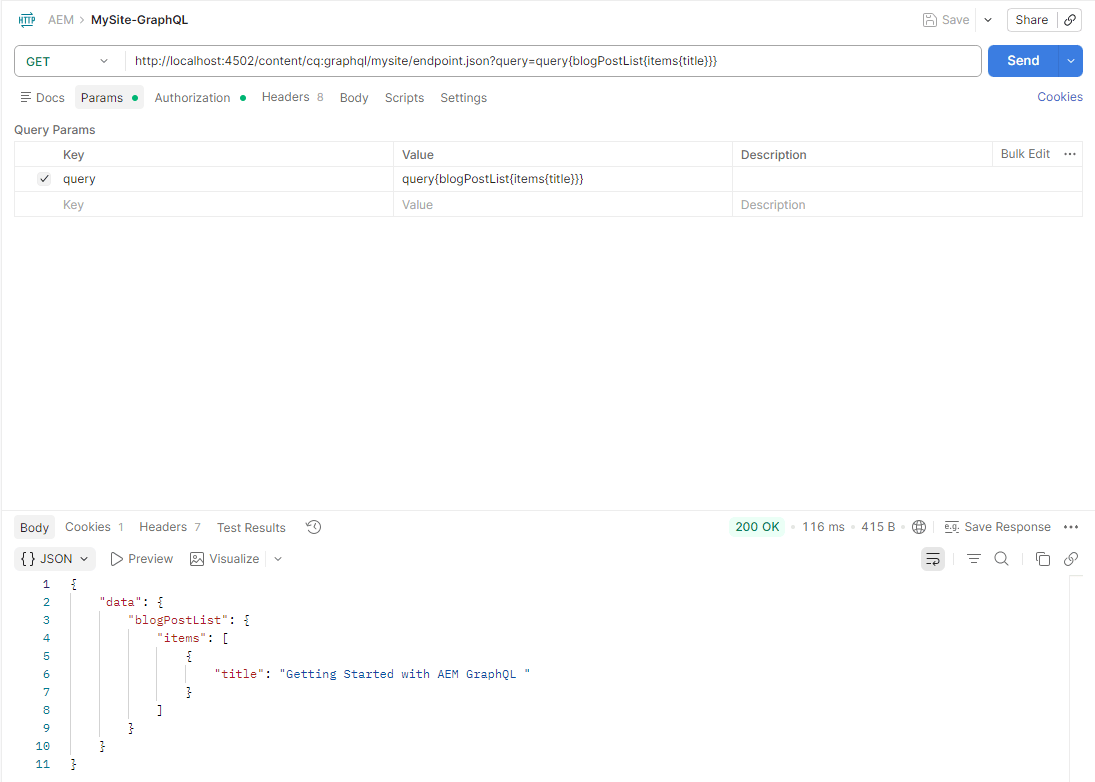Click the Query Params heading
The image size is (1095, 782).
(x=54, y=130)
